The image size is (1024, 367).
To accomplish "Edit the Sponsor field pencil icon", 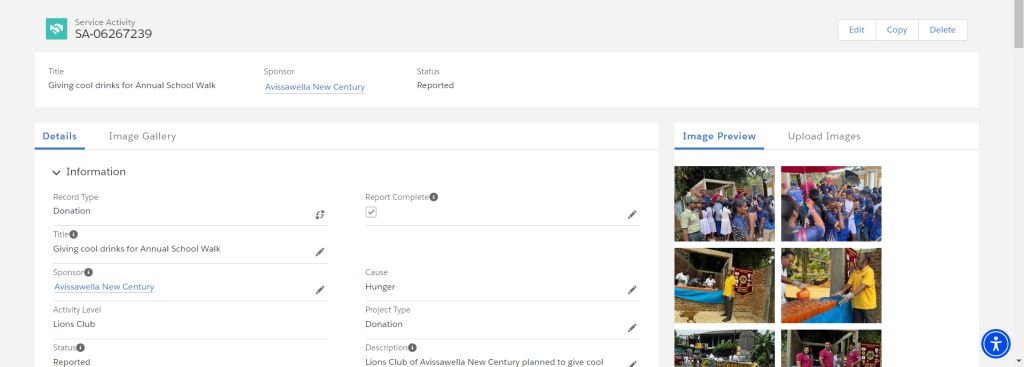I will [320, 290].
